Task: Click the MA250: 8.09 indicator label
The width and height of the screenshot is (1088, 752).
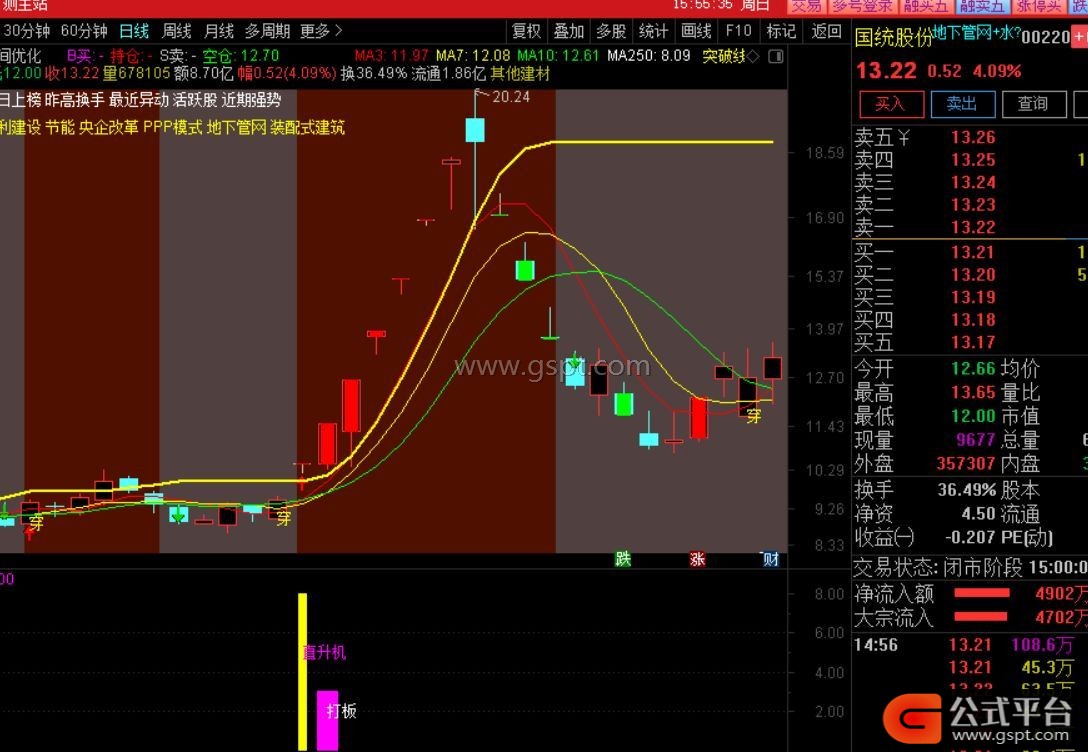Action: [648, 55]
